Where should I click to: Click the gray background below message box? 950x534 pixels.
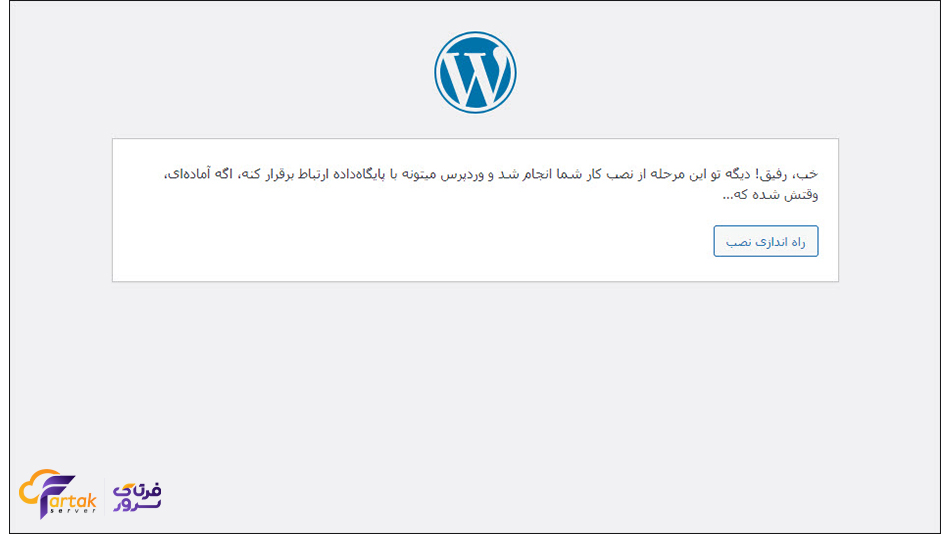(475, 400)
